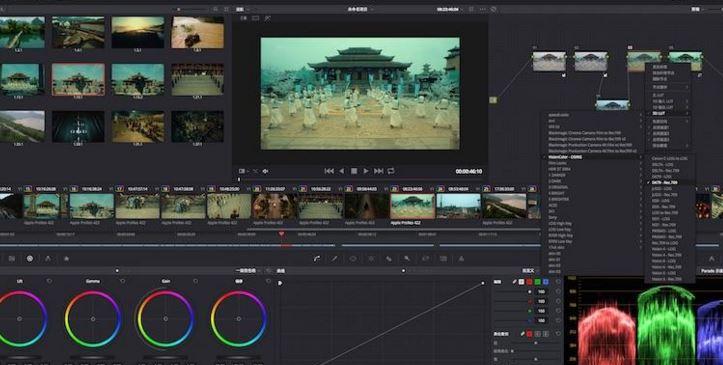
Task: Choose the checked DK79 - Rec.709 LUT
Action: (669, 182)
